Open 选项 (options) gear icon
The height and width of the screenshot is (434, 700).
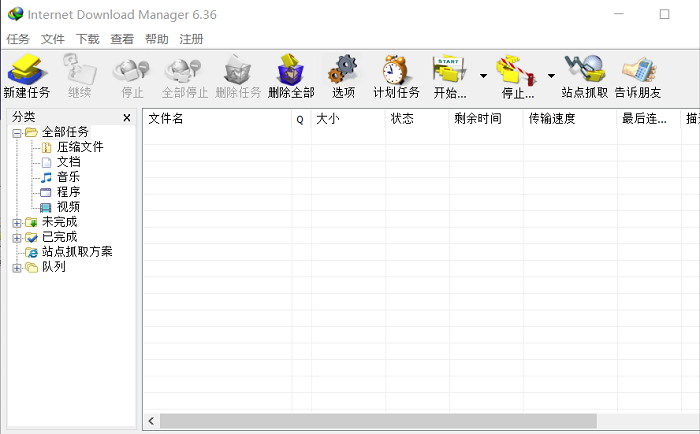tap(343, 69)
